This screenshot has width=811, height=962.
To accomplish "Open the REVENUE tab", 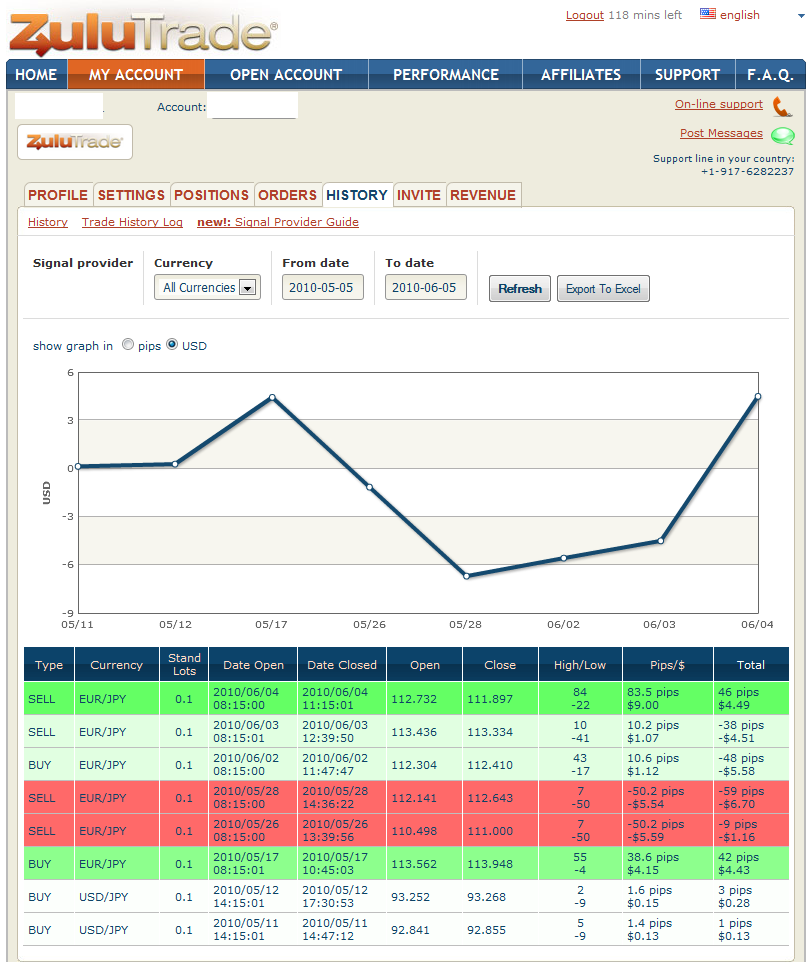I will click(483, 195).
